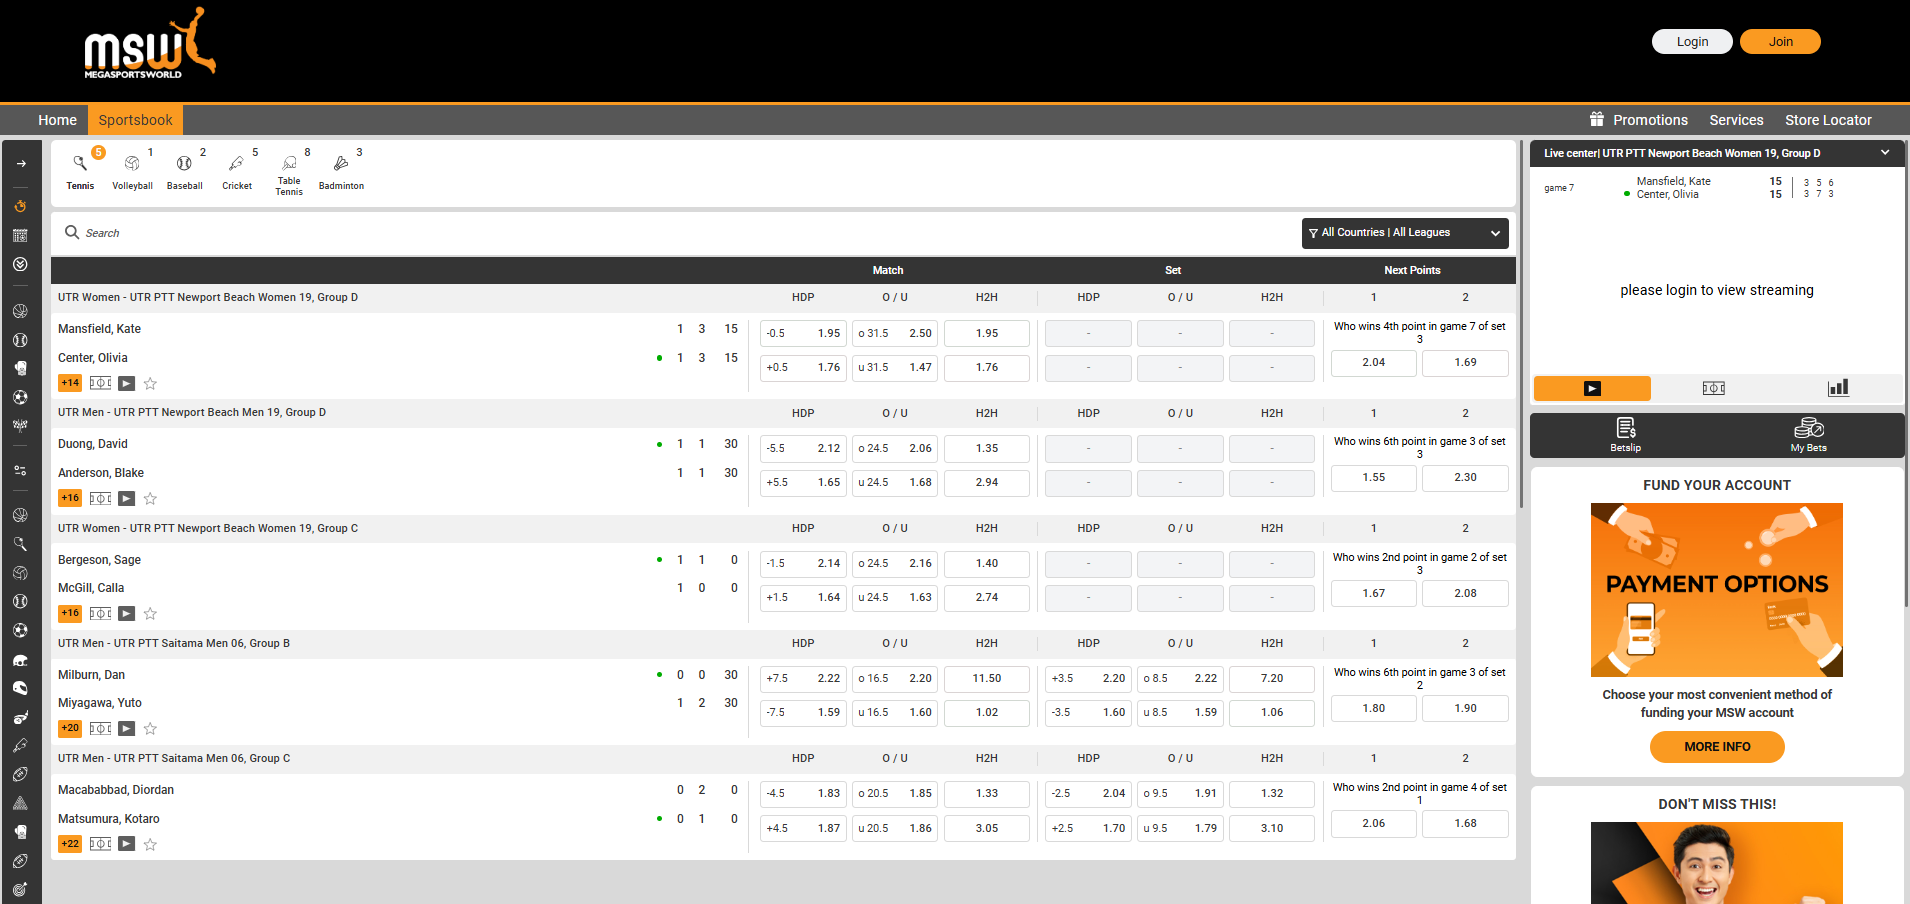Favorite the Milburn vs Miyagawa match star
Image resolution: width=1910 pixels, height=904 pixels.
click(150, 729)
